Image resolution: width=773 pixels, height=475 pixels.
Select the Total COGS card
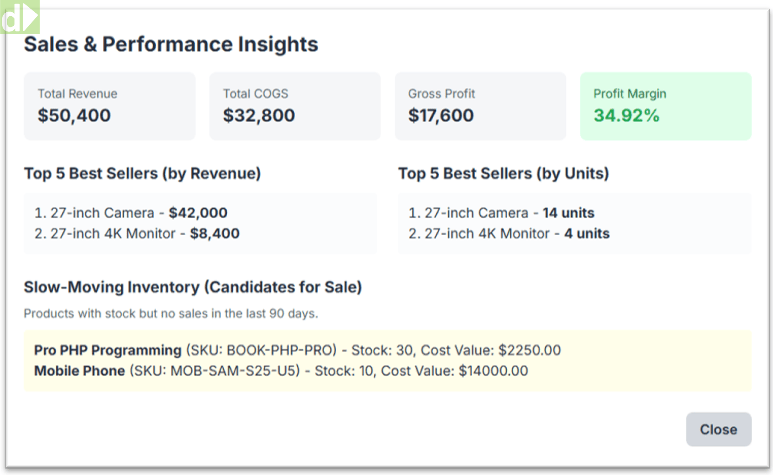tap(294, 106)
